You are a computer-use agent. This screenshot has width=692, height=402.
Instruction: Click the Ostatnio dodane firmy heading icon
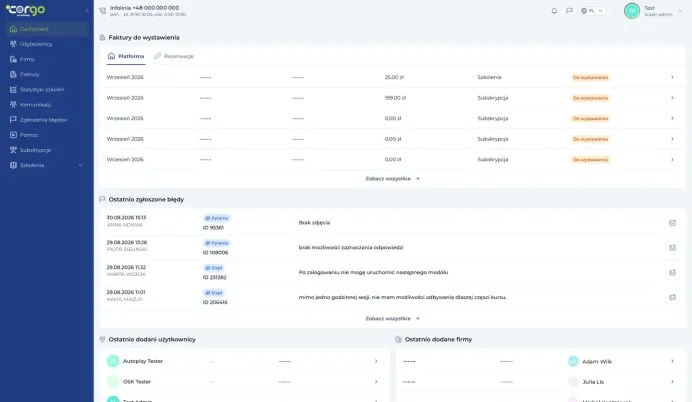399,339
